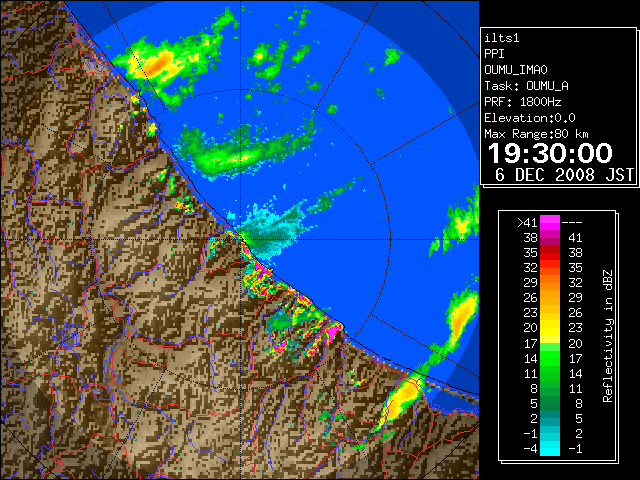Click the '41' label right of color bar

pos(575,238)
